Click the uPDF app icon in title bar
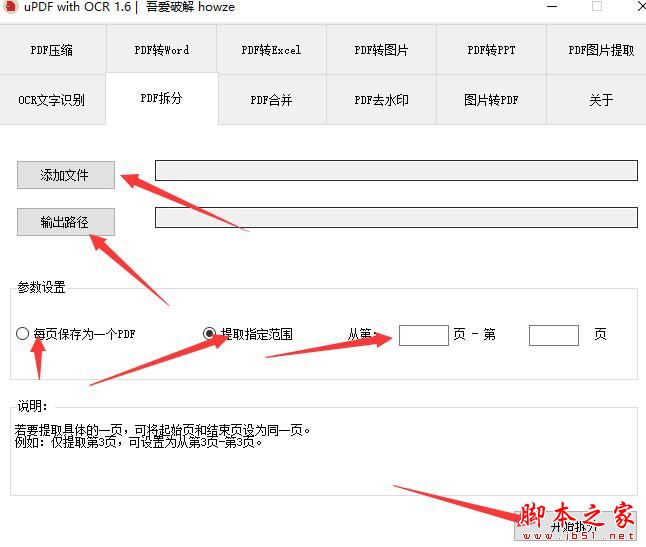 point(11,6)
